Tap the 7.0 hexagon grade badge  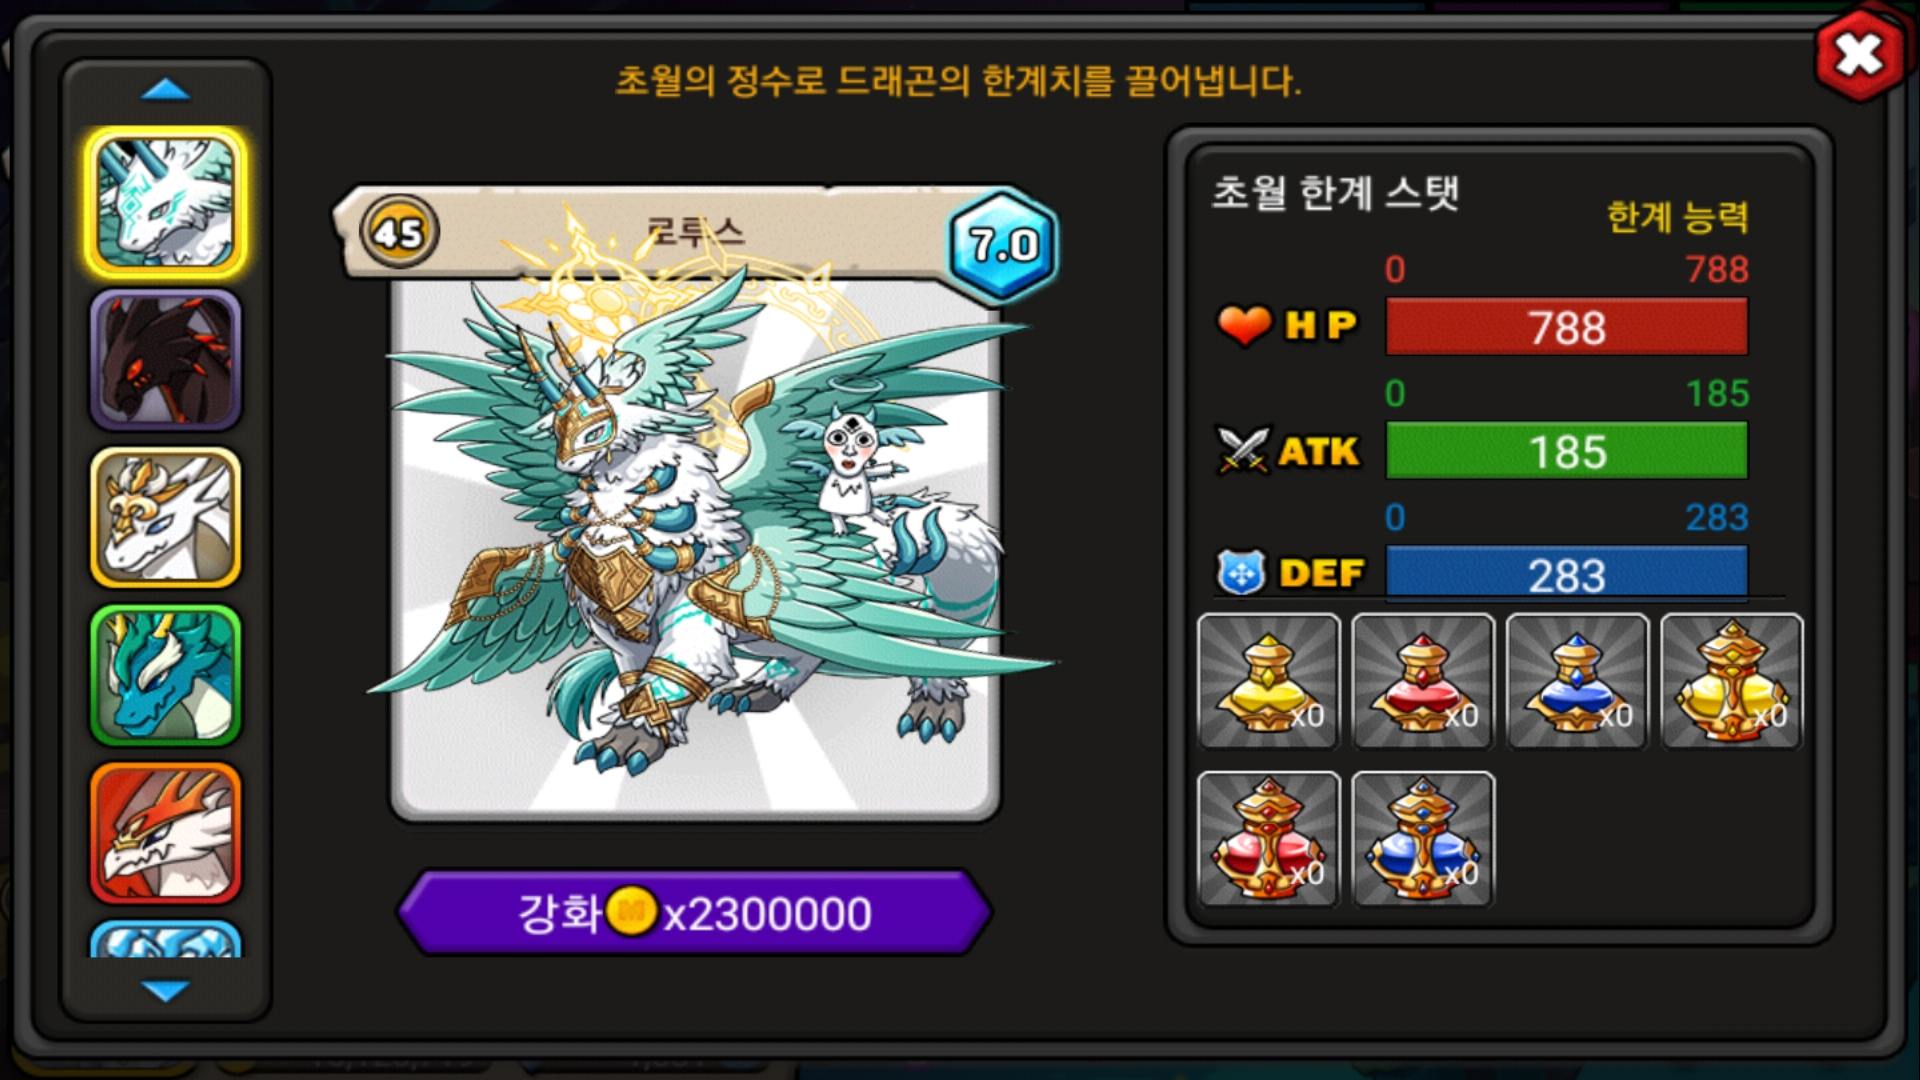[1003, 244]
